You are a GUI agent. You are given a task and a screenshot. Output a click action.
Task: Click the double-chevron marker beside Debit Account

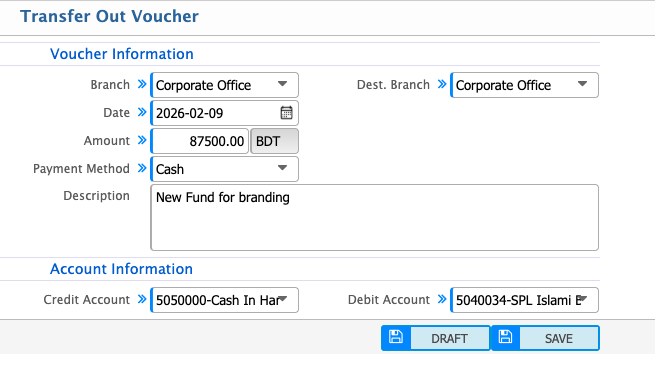tap(442, 299)
